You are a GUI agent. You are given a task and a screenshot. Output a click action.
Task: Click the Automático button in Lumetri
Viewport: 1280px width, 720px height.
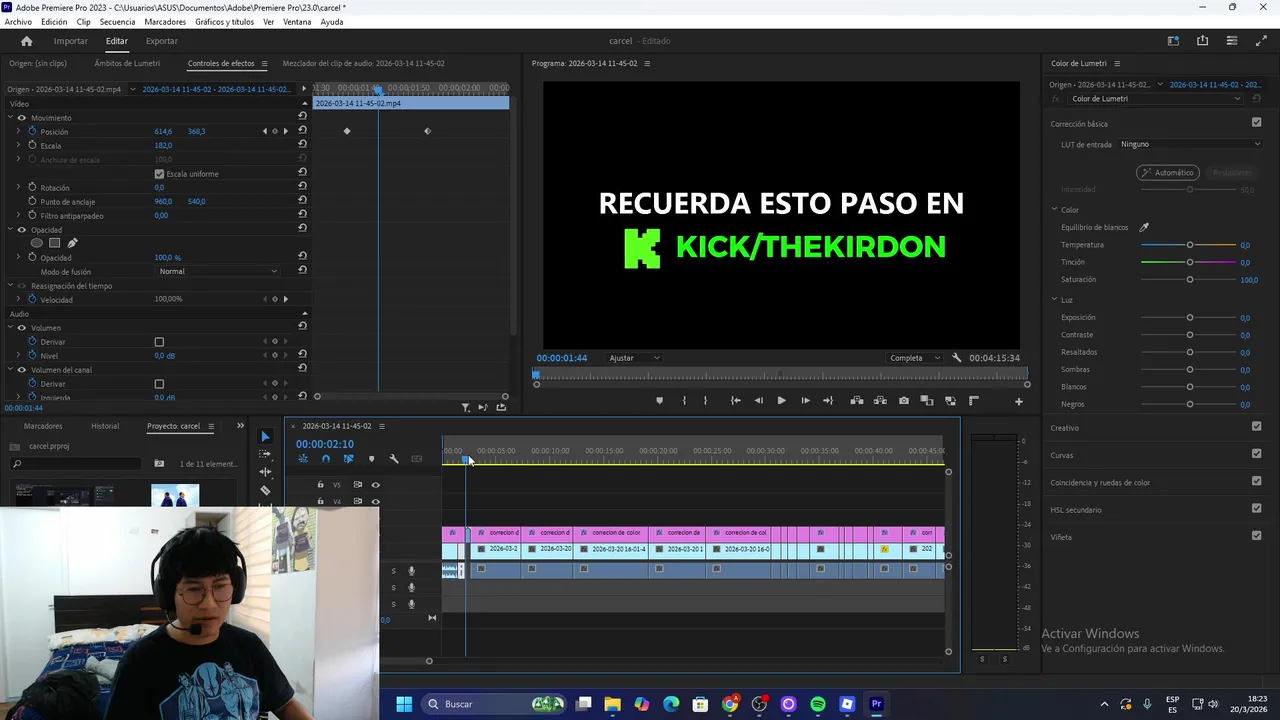(1167, 172)
